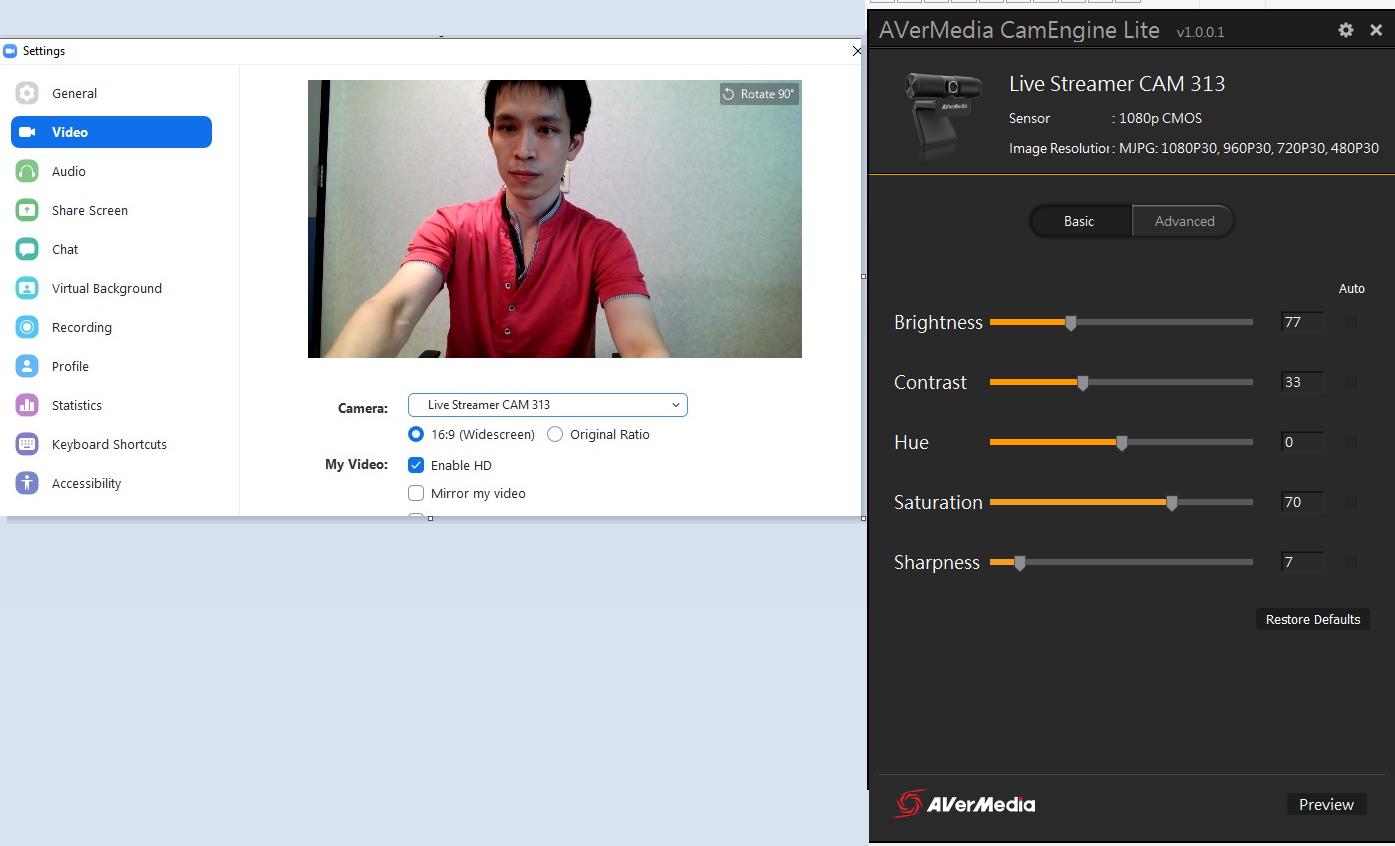This screenshot has height=846, width=1395.
Task: Click the Zoom logo in Settings title bar
Action: 11,51
